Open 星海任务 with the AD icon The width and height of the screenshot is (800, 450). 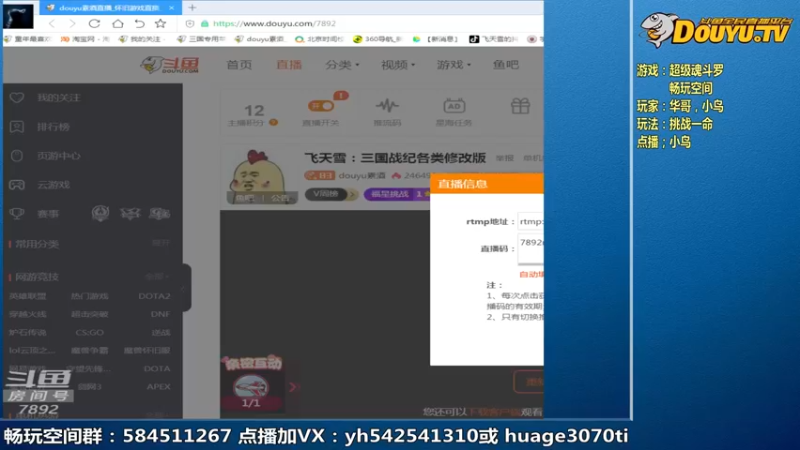tap(454, 112)
